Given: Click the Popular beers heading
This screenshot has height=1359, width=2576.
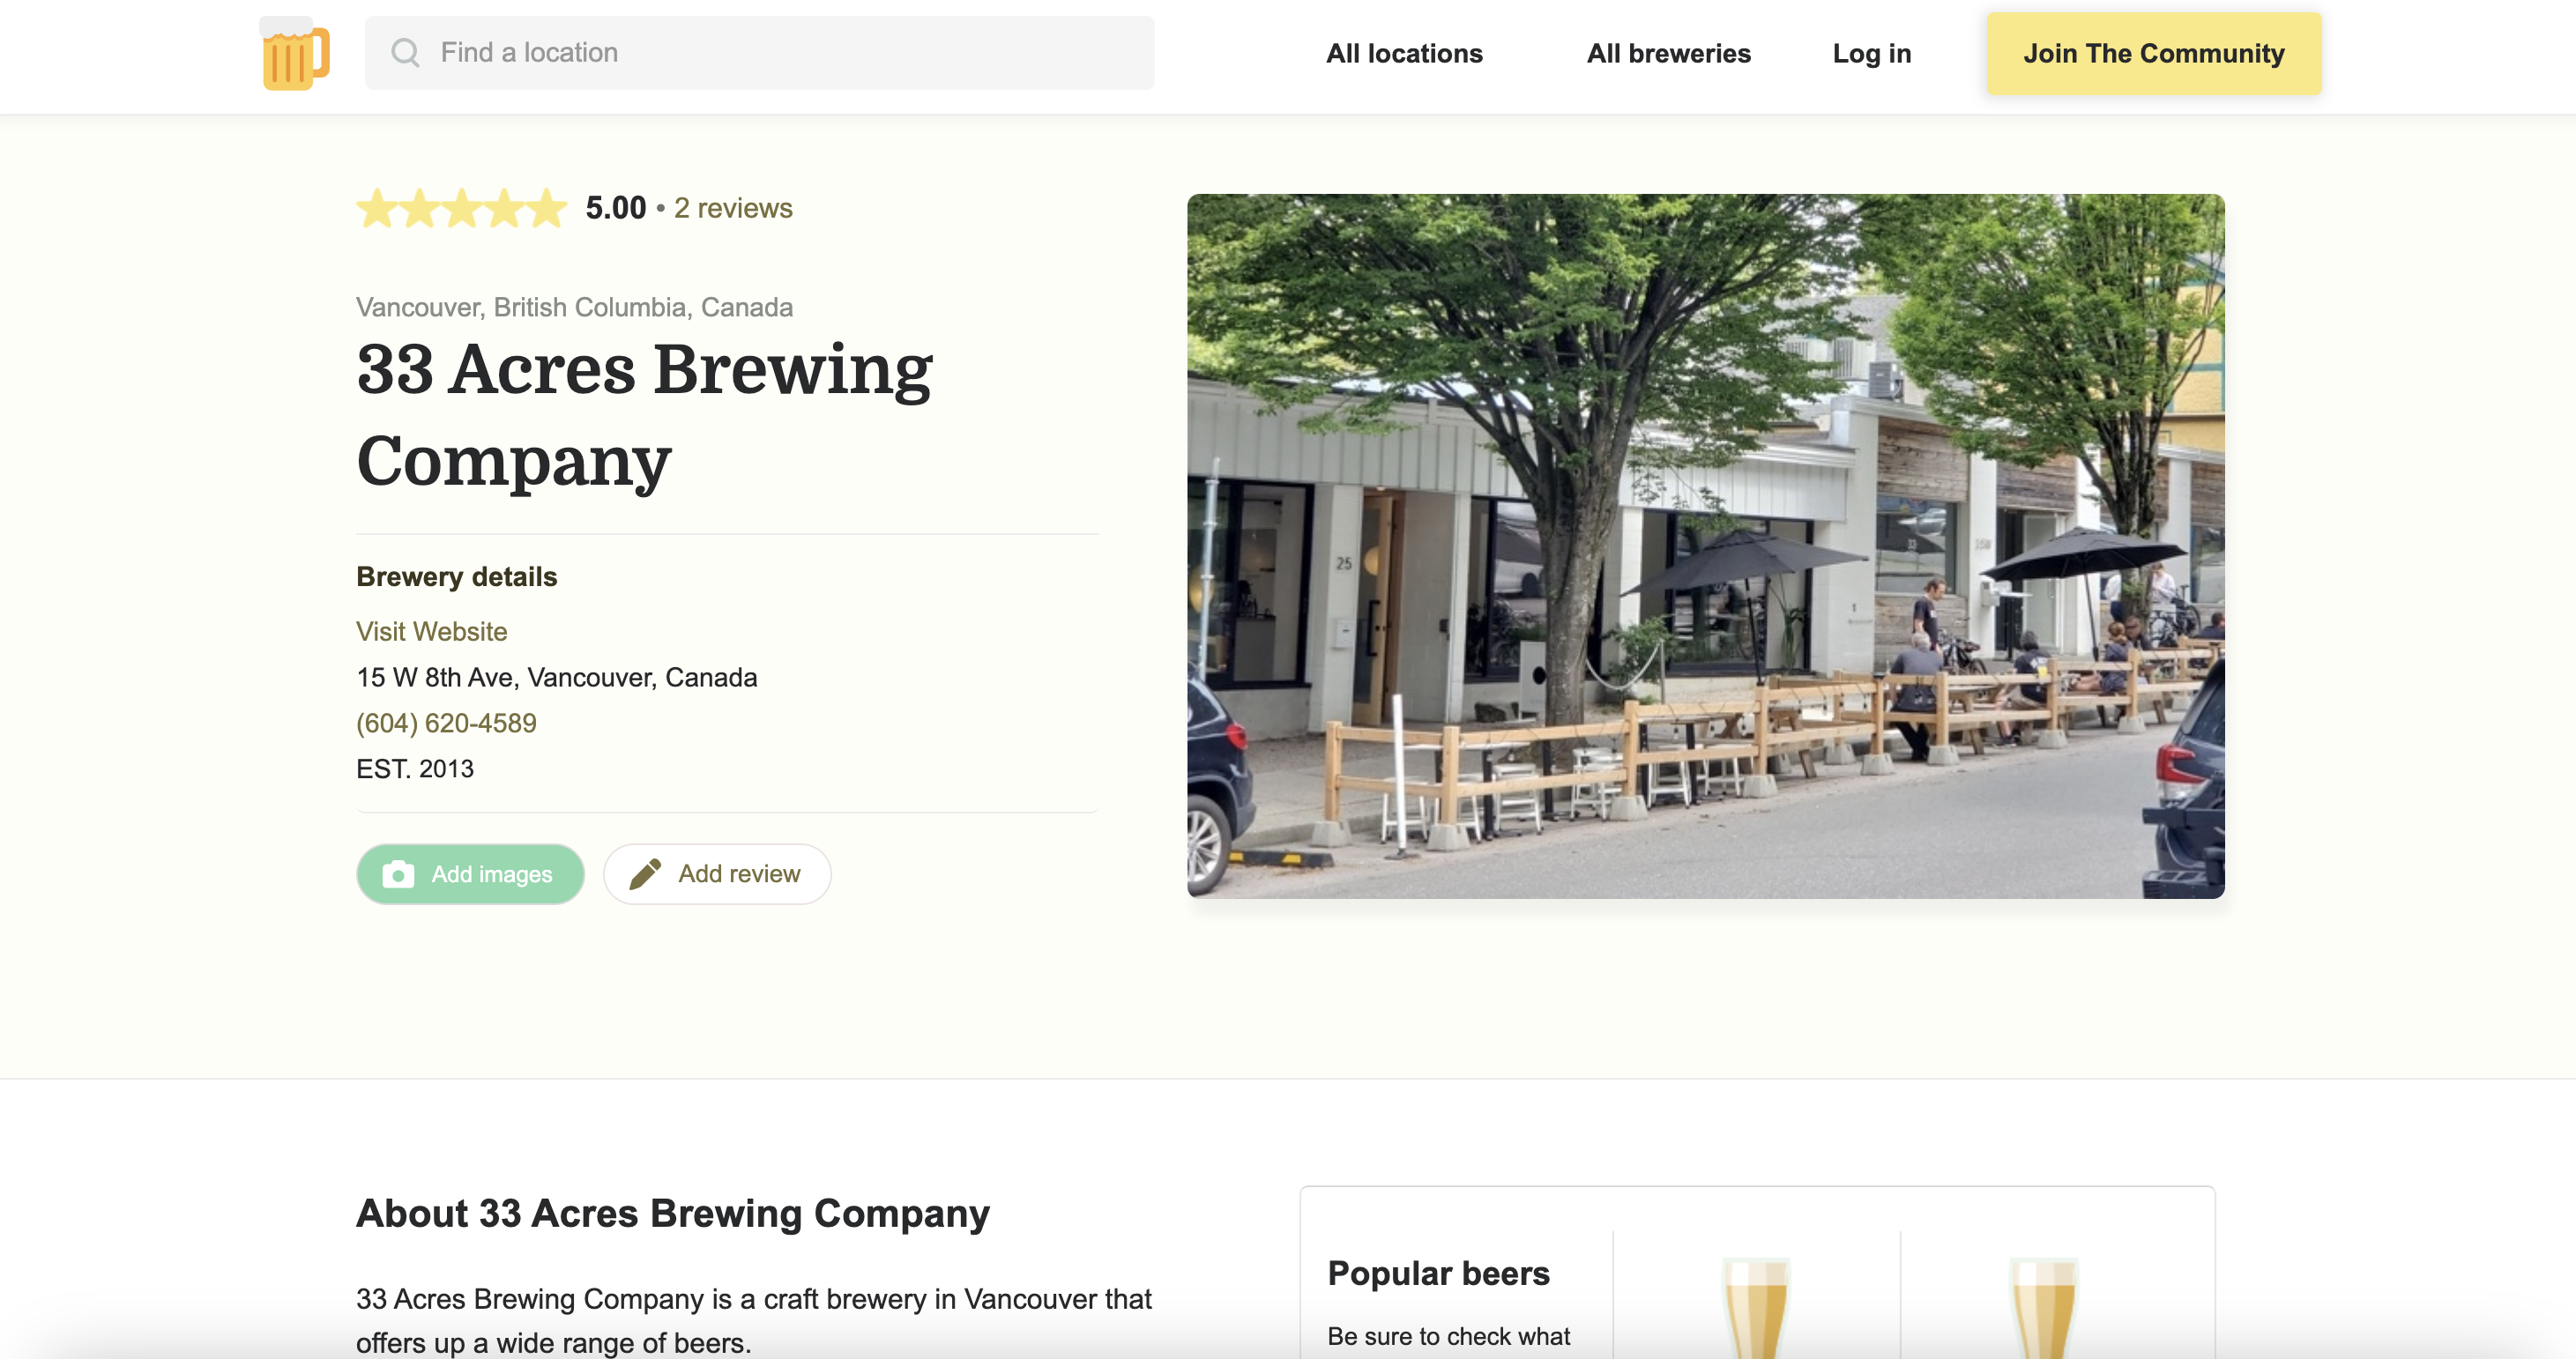Looking at the screenshot, I should (1438, 1273).
